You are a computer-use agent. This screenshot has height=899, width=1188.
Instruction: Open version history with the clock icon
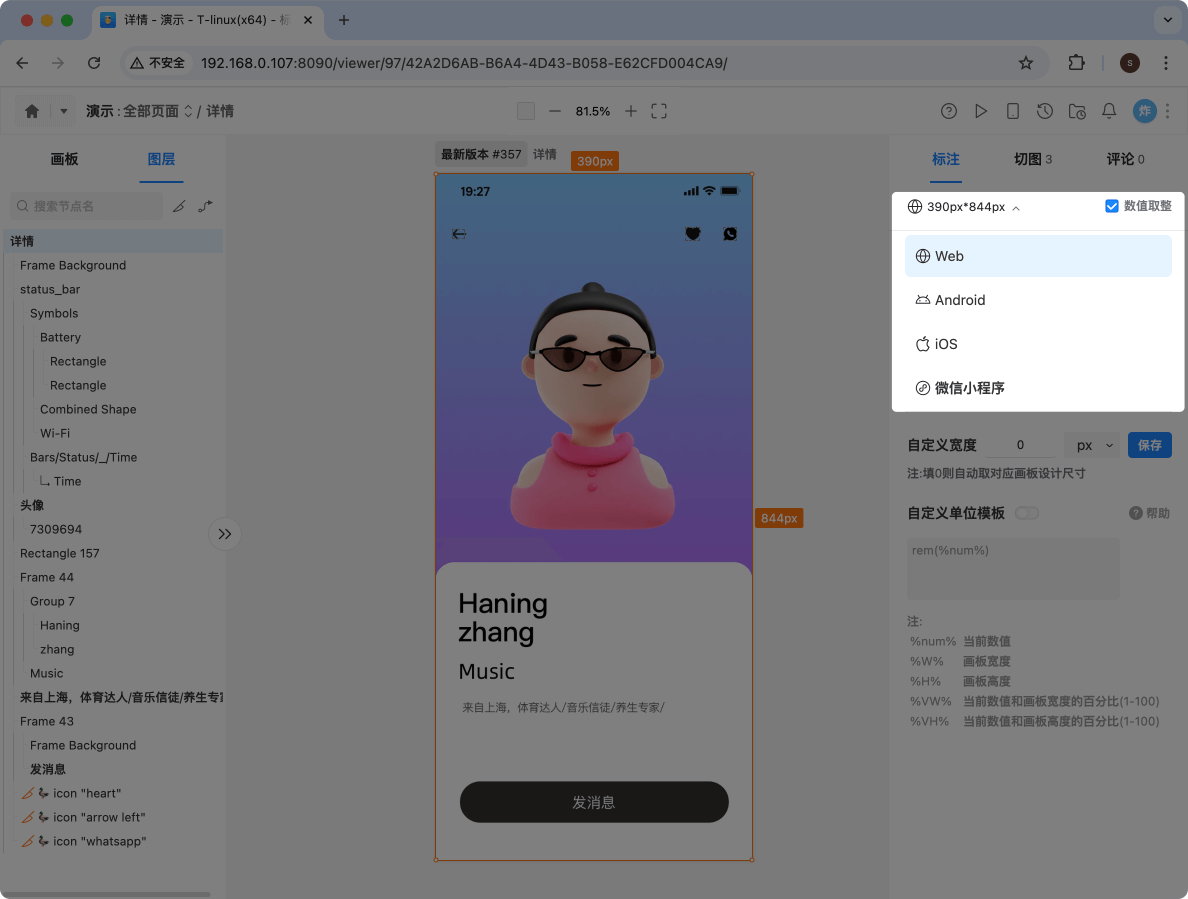point(1045,111)
